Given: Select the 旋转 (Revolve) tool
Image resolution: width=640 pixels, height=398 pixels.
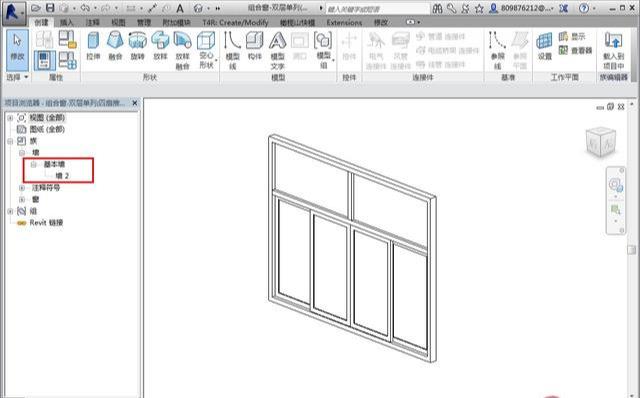Looking at the screenshot, I should coord(138,47).
